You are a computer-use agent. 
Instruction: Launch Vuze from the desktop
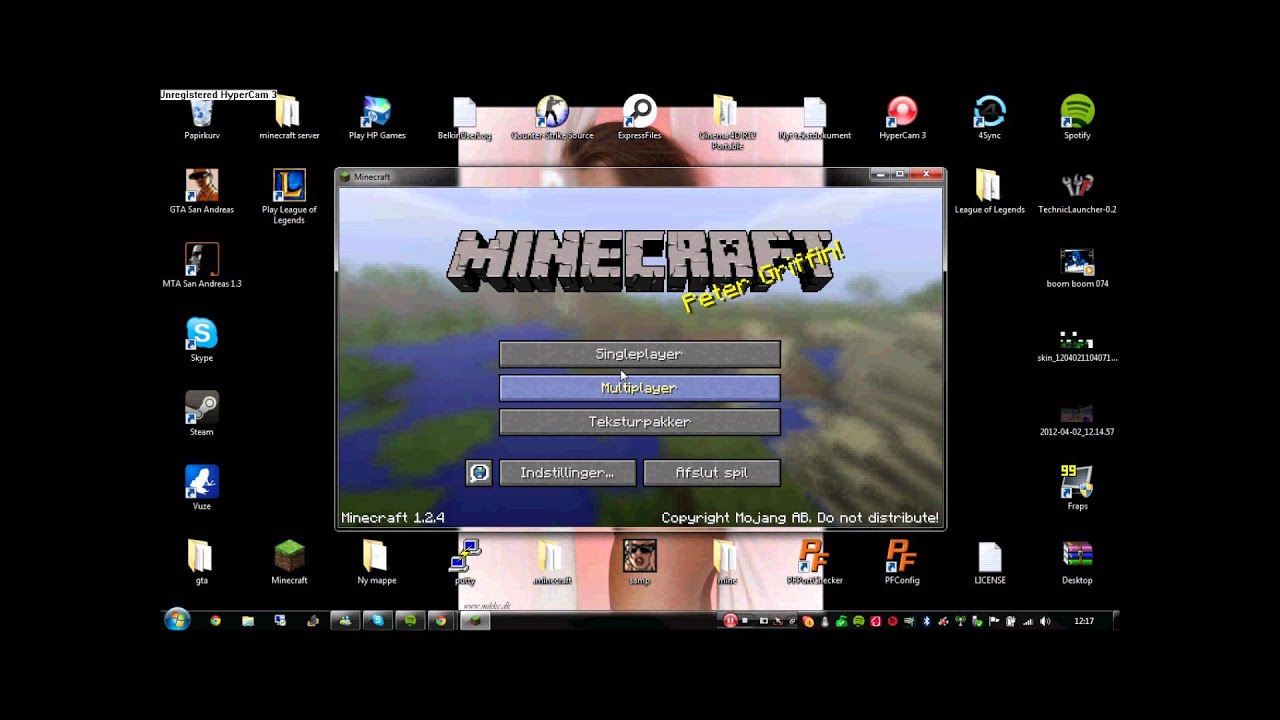[202, 488]
